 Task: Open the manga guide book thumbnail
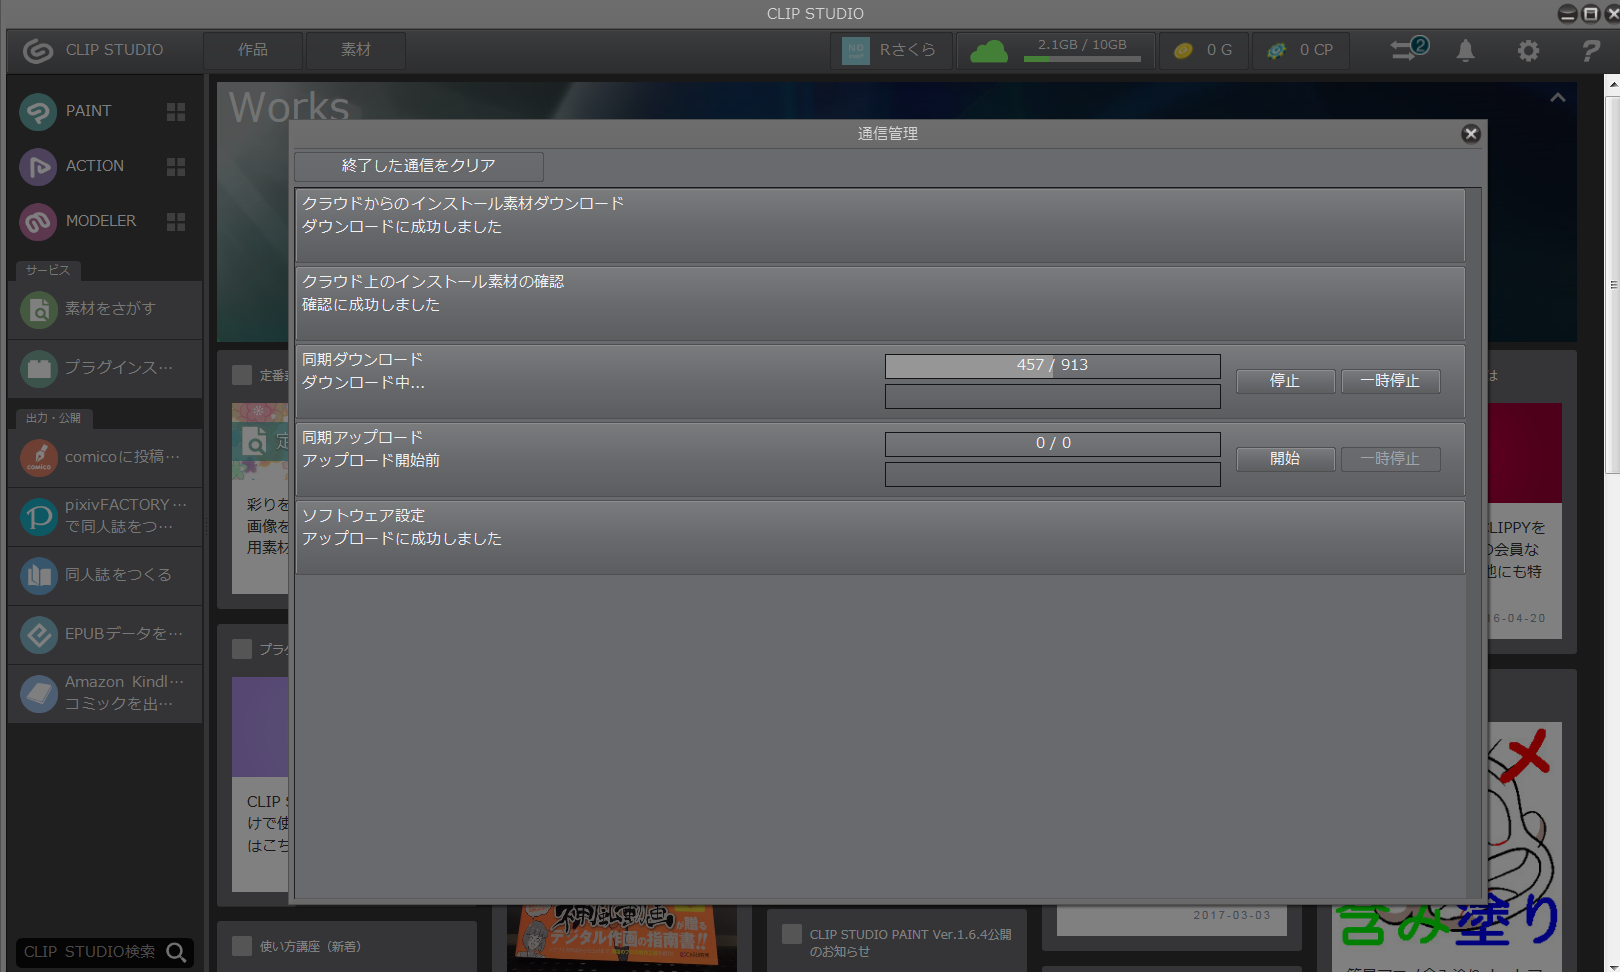(x=622, y=937)
